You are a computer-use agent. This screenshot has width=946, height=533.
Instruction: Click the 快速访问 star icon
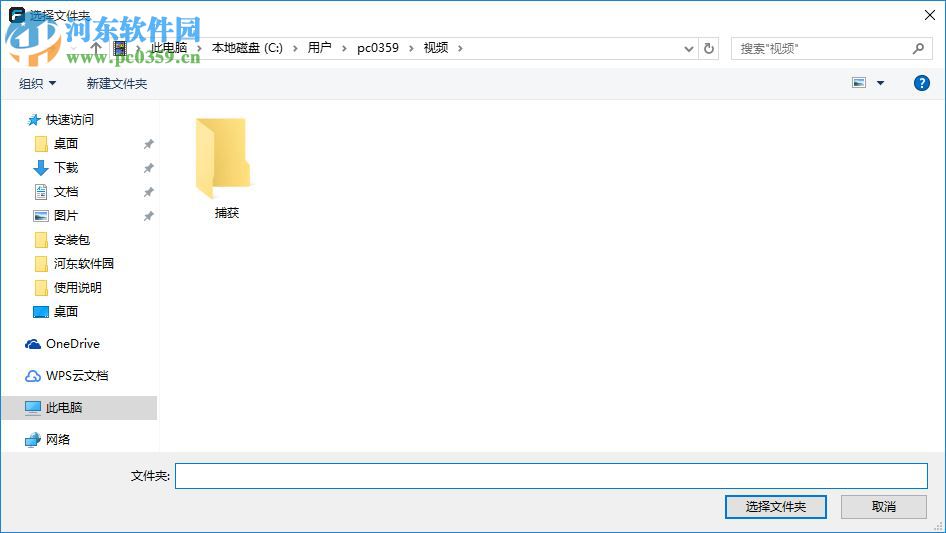[34, 120]
